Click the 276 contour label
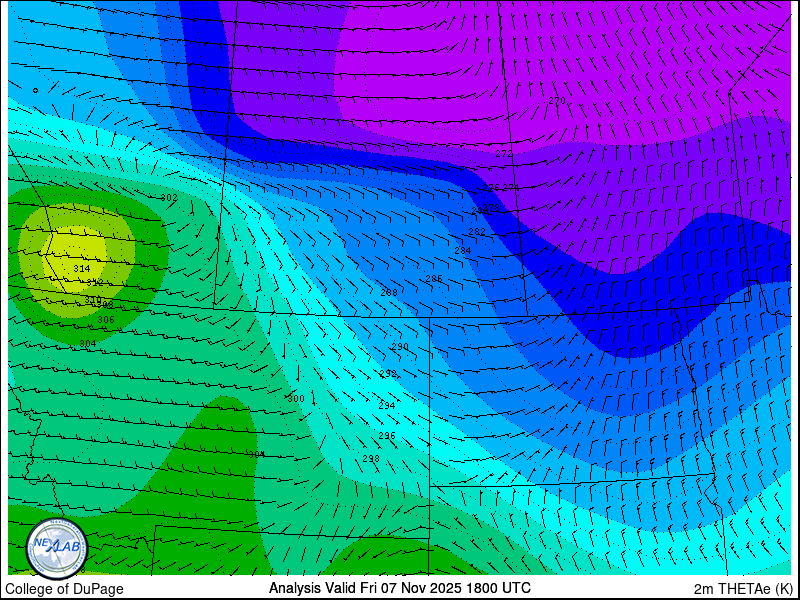The height and width of the screenshot is (600, 800). tap(491, 187)
